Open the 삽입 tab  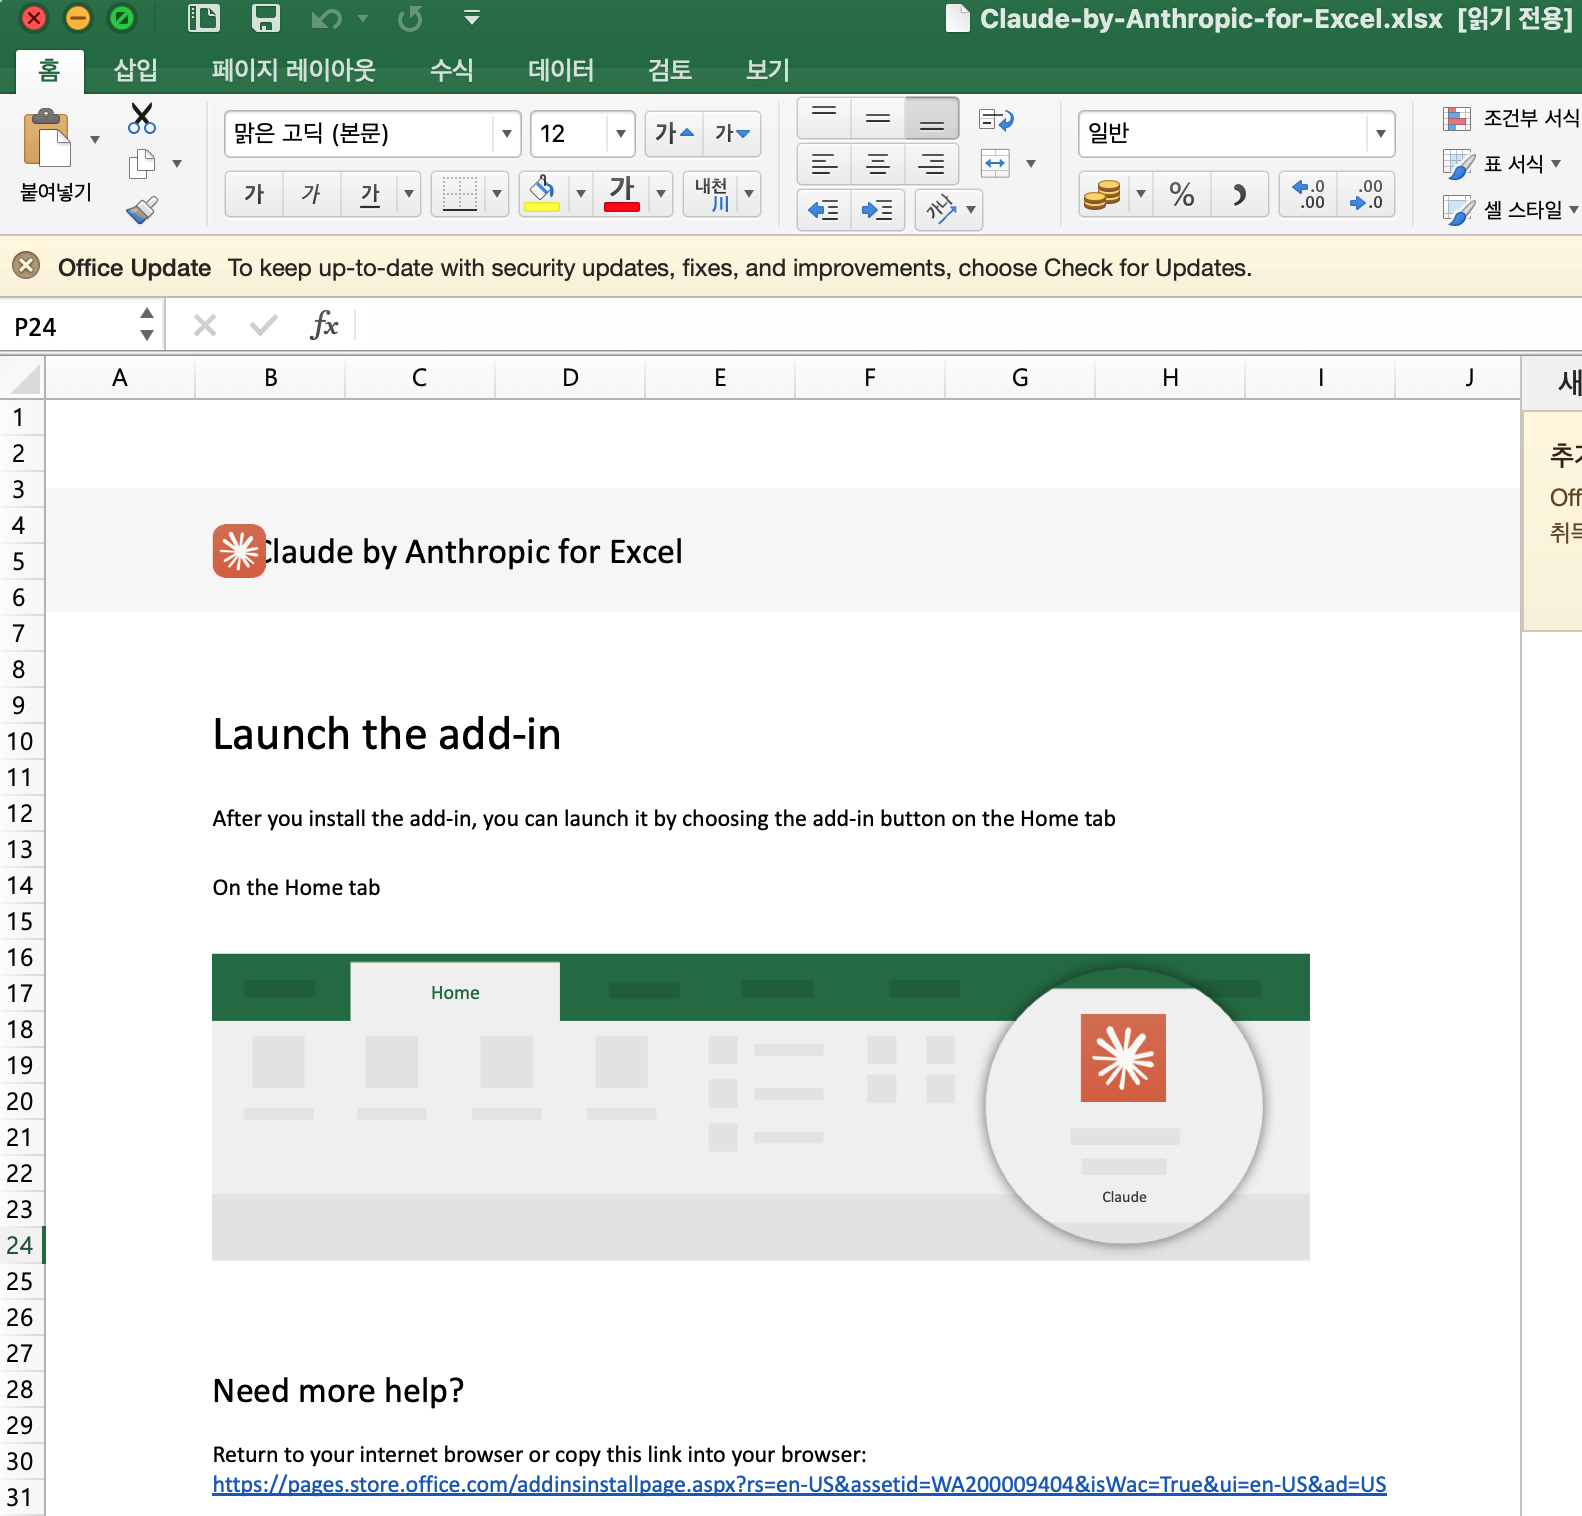[x=136, y=70]
